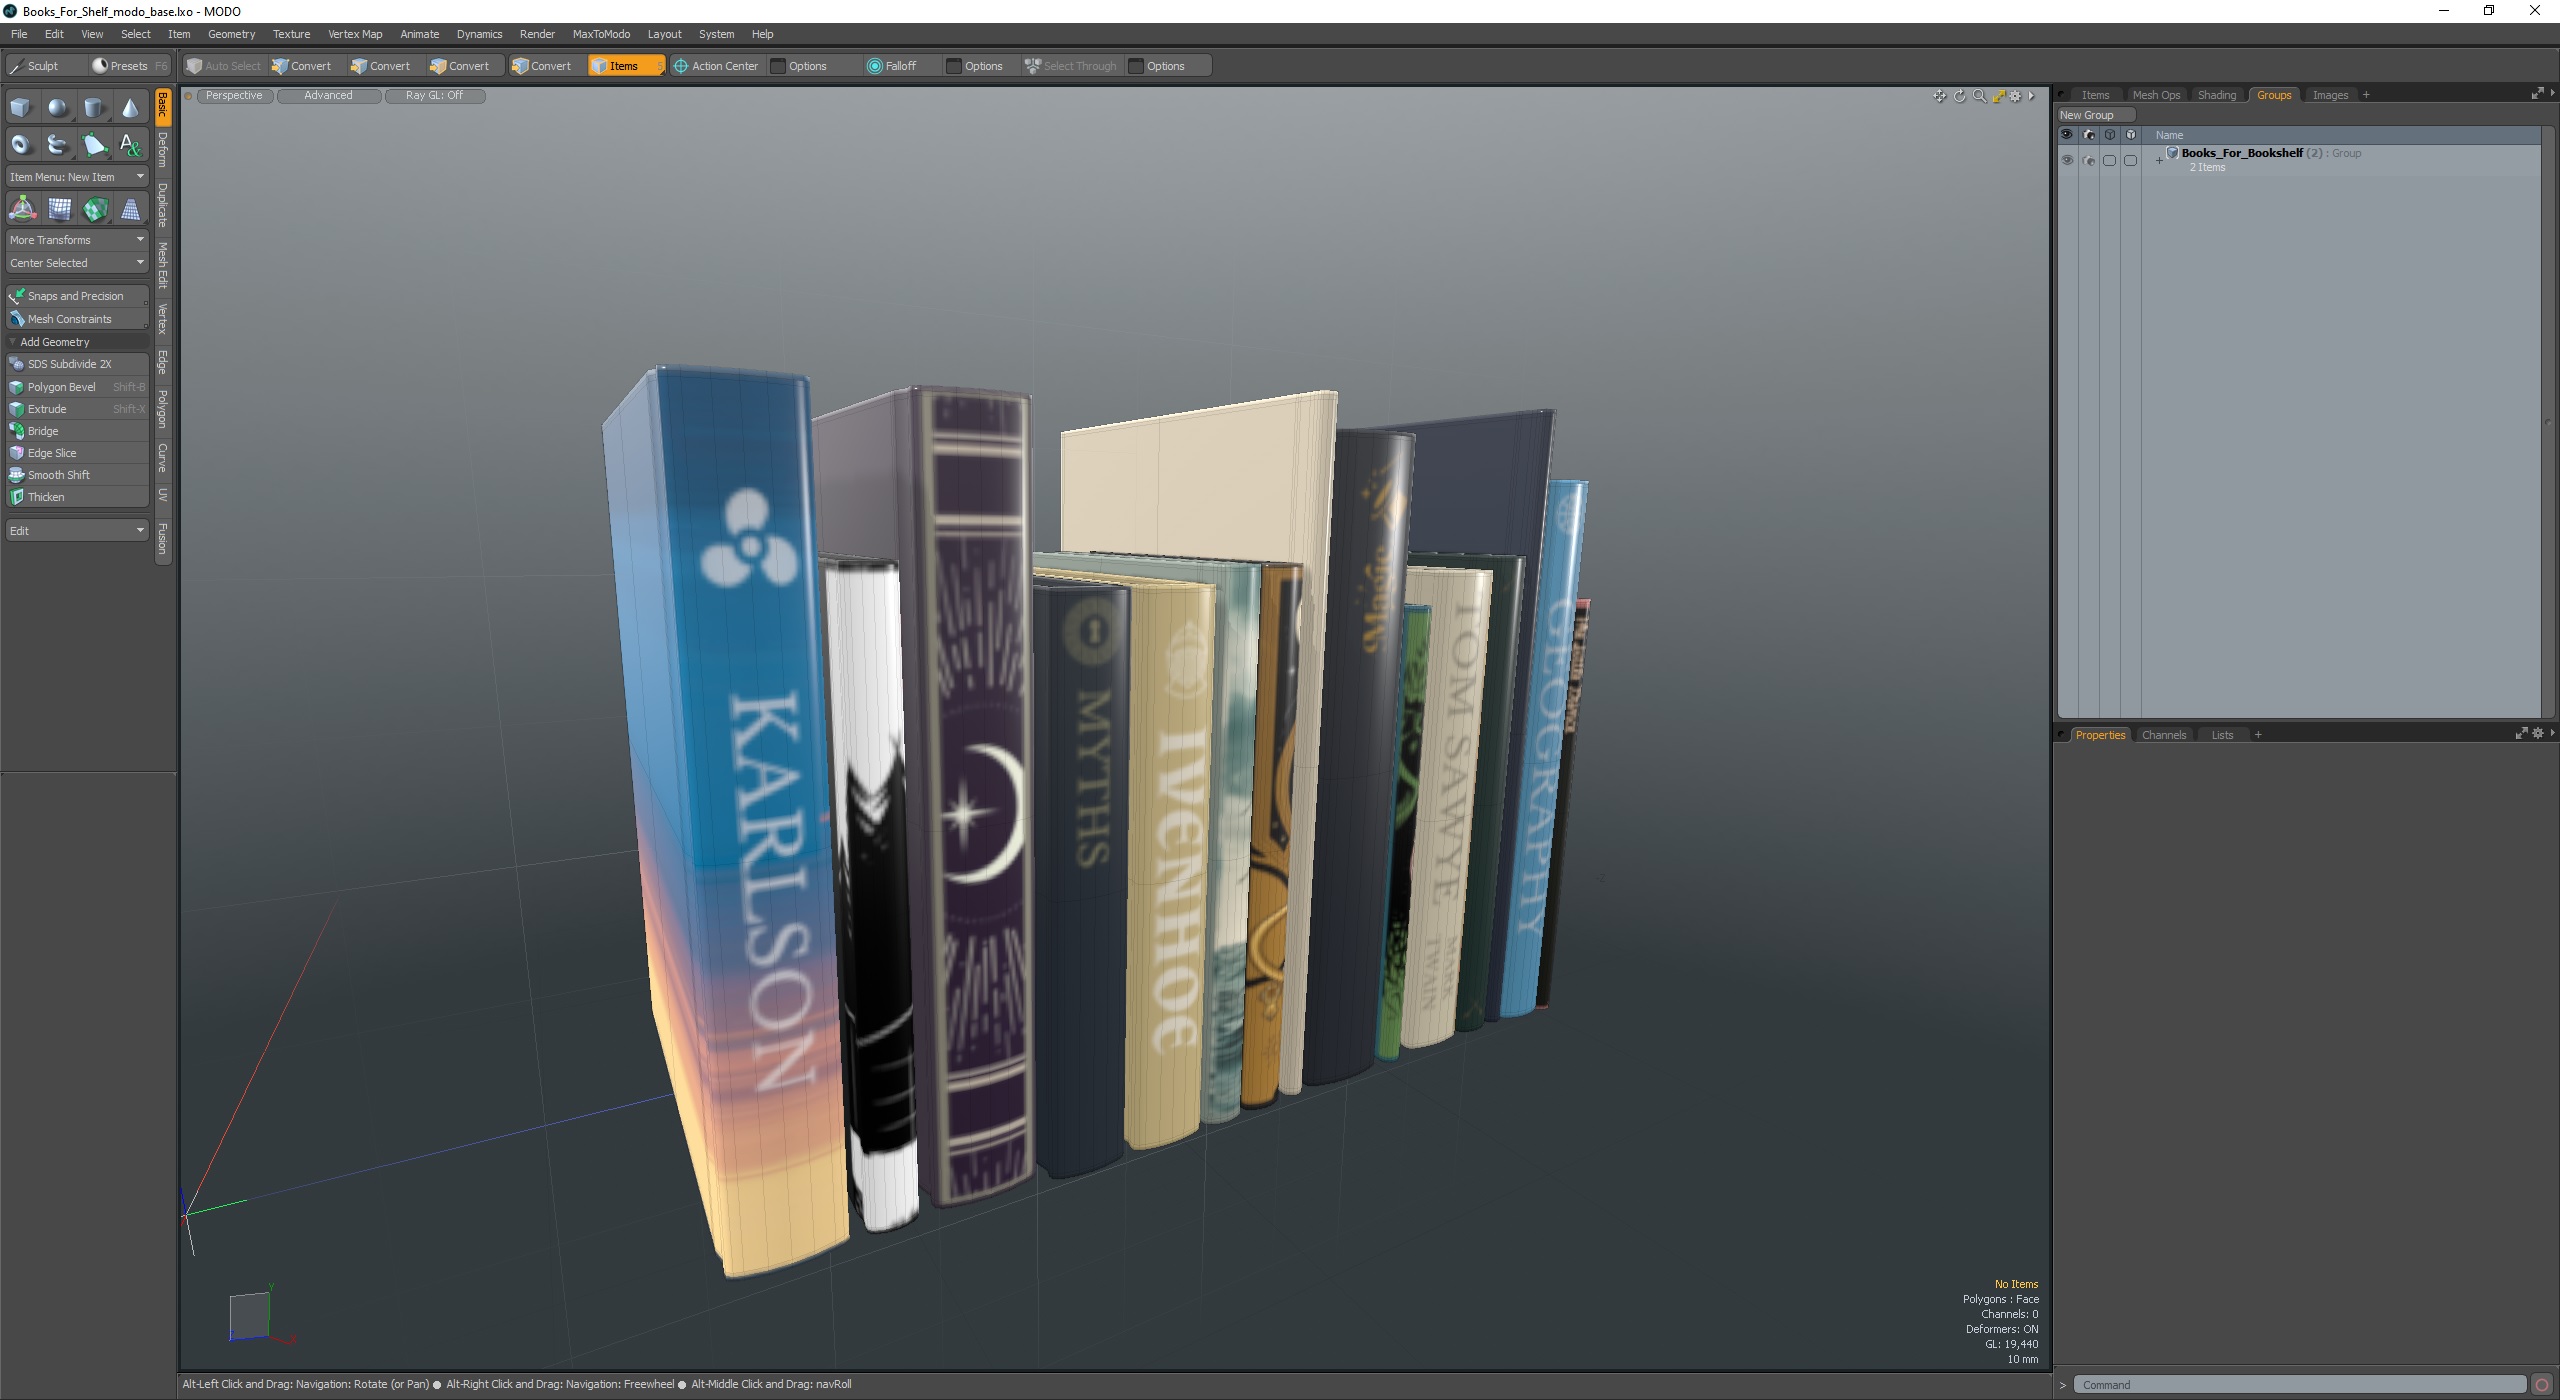Open the Geometry menu

coord(231,34)
